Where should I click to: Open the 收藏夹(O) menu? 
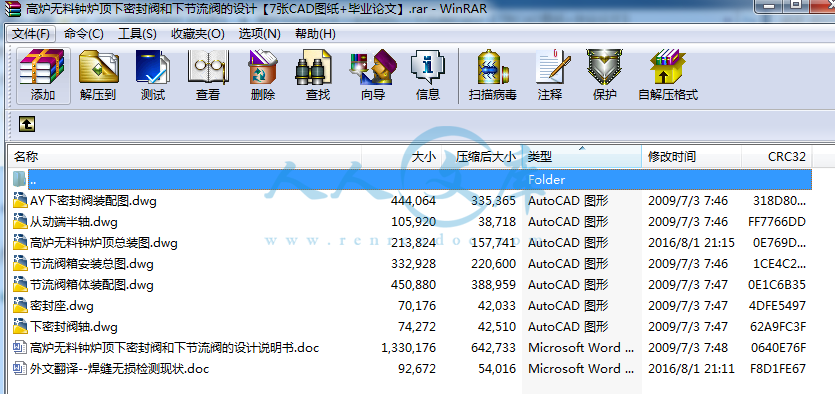pyautogui.click(x=198, y=34)
